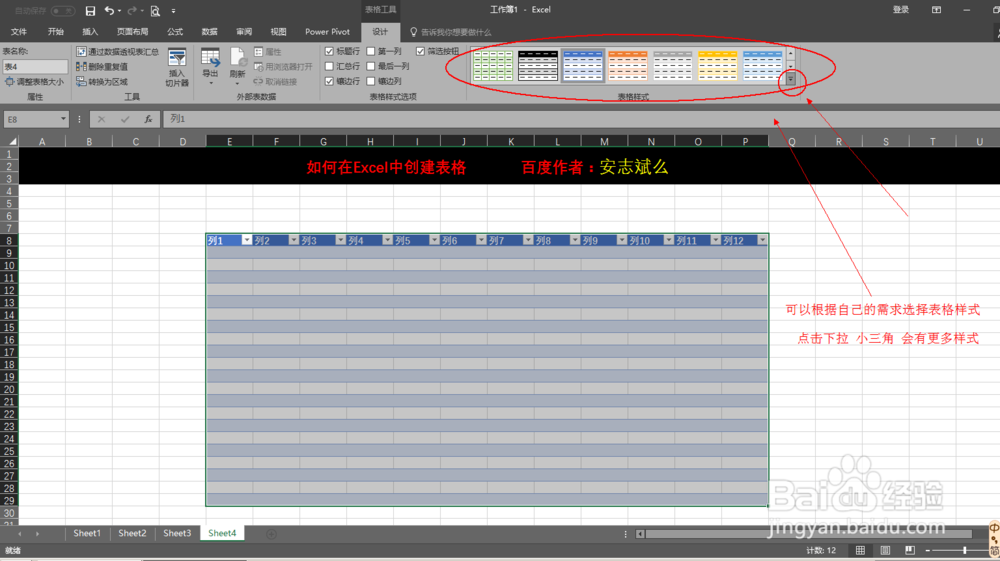The height and width of the screenshot is (561, 1000).
Task: Click the zoom out minus button
Action: pos(928,550)
